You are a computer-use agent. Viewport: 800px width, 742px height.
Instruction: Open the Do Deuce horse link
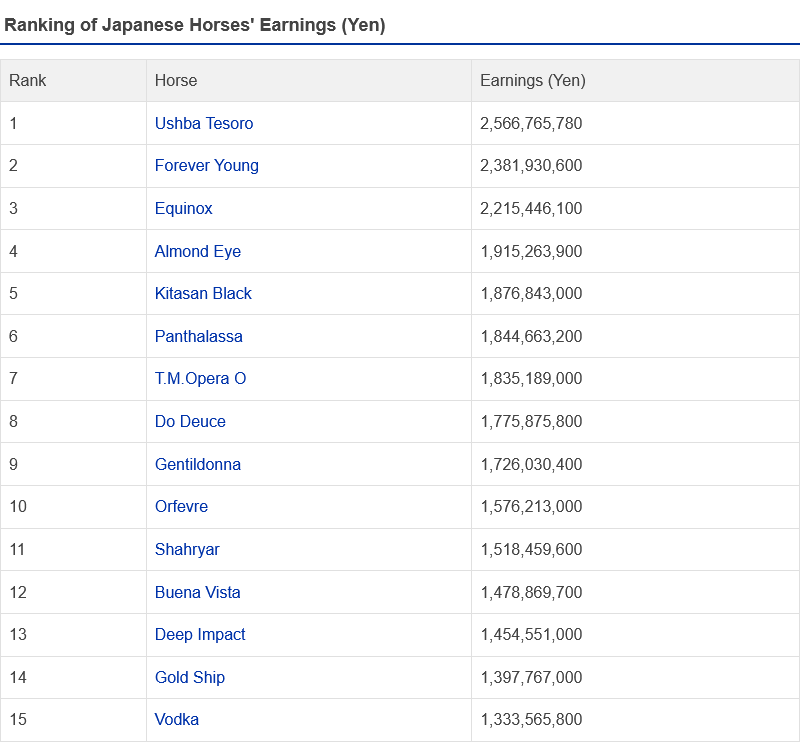pos(190,422)
